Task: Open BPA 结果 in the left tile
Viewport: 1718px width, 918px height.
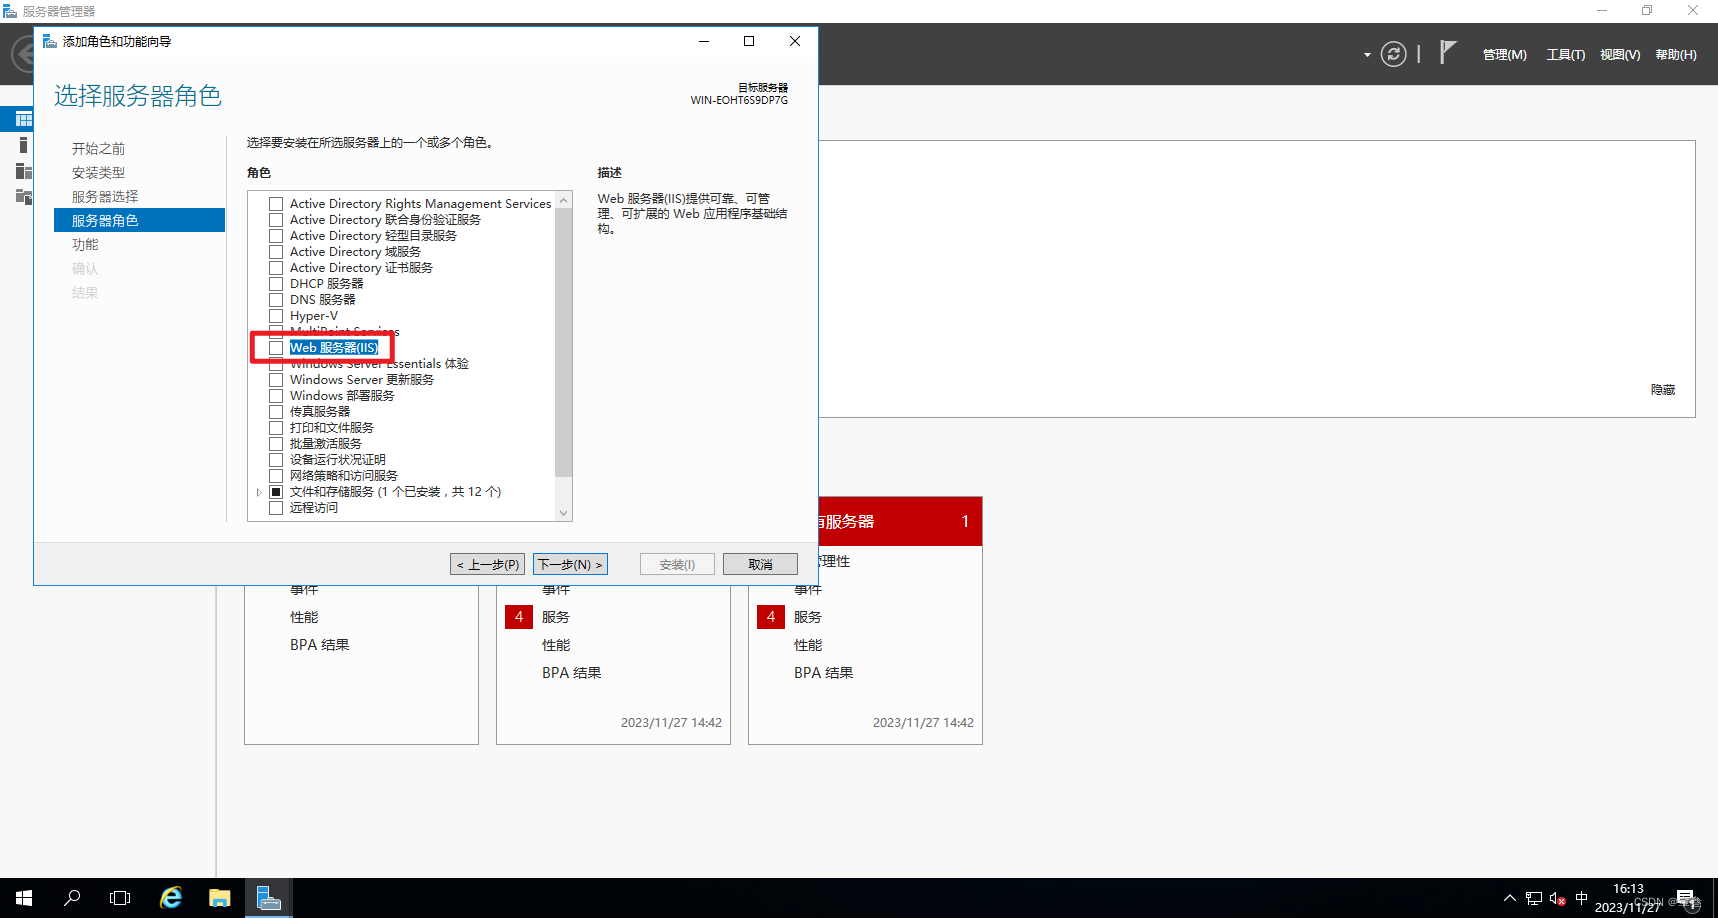Action: tap(320, 645)
